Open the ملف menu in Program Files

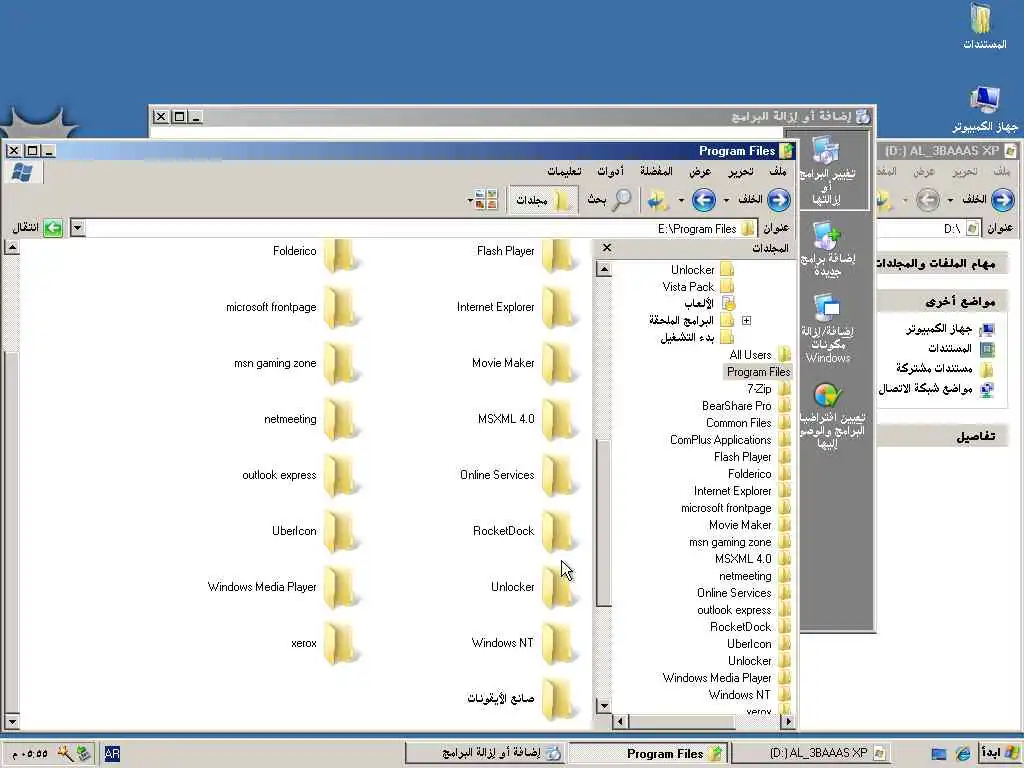tap(778, 171)
